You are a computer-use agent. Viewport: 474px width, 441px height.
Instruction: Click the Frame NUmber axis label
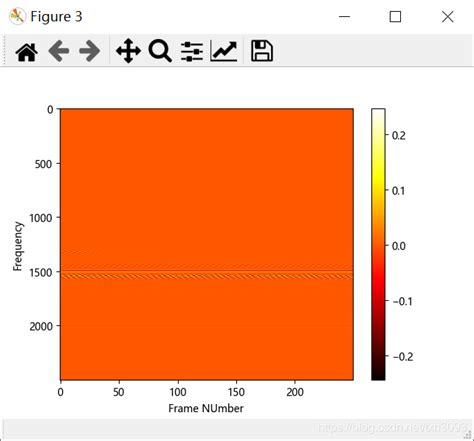click(206, 408)
